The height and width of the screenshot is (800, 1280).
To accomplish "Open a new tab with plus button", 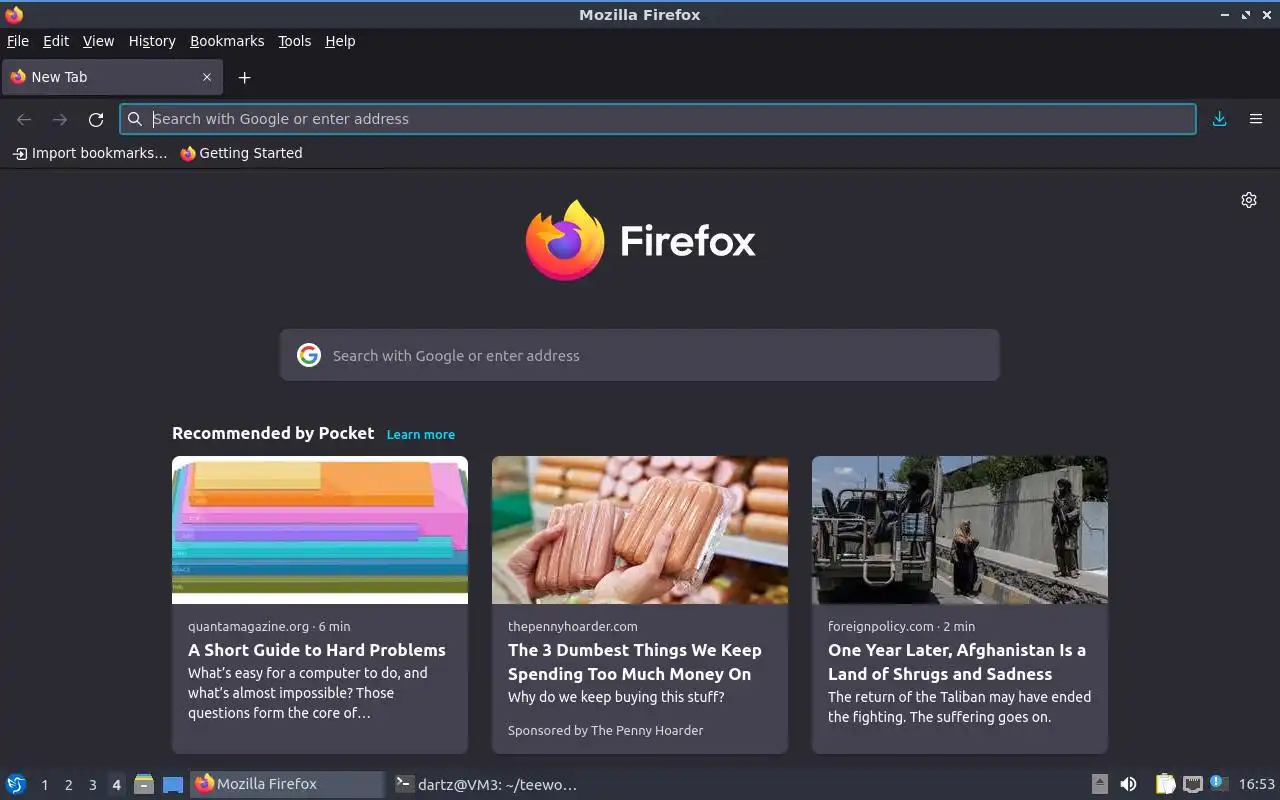I will tap(244, 77).
